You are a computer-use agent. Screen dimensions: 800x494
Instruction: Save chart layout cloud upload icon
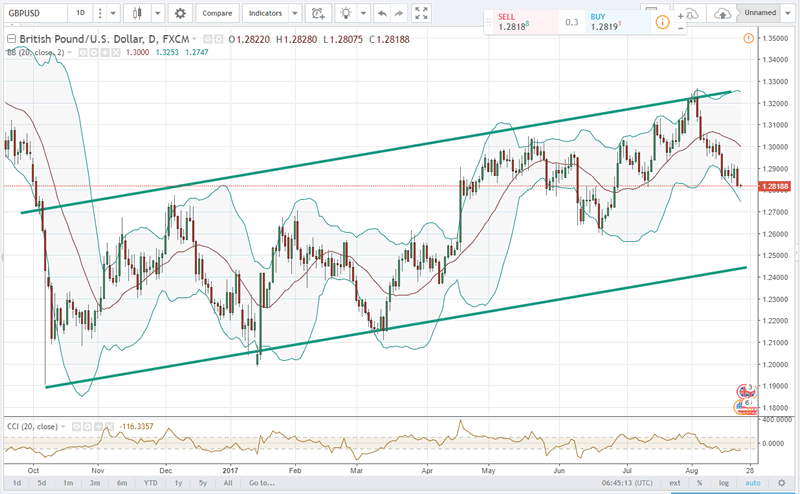[722, 14]
